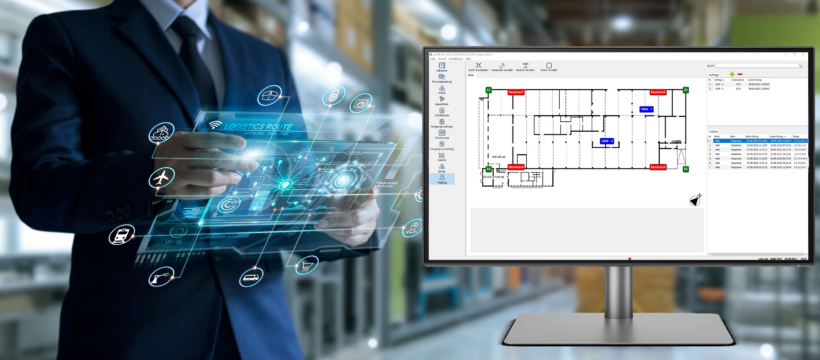
Task: Click the green plus add icon
Action: point(732,75)
